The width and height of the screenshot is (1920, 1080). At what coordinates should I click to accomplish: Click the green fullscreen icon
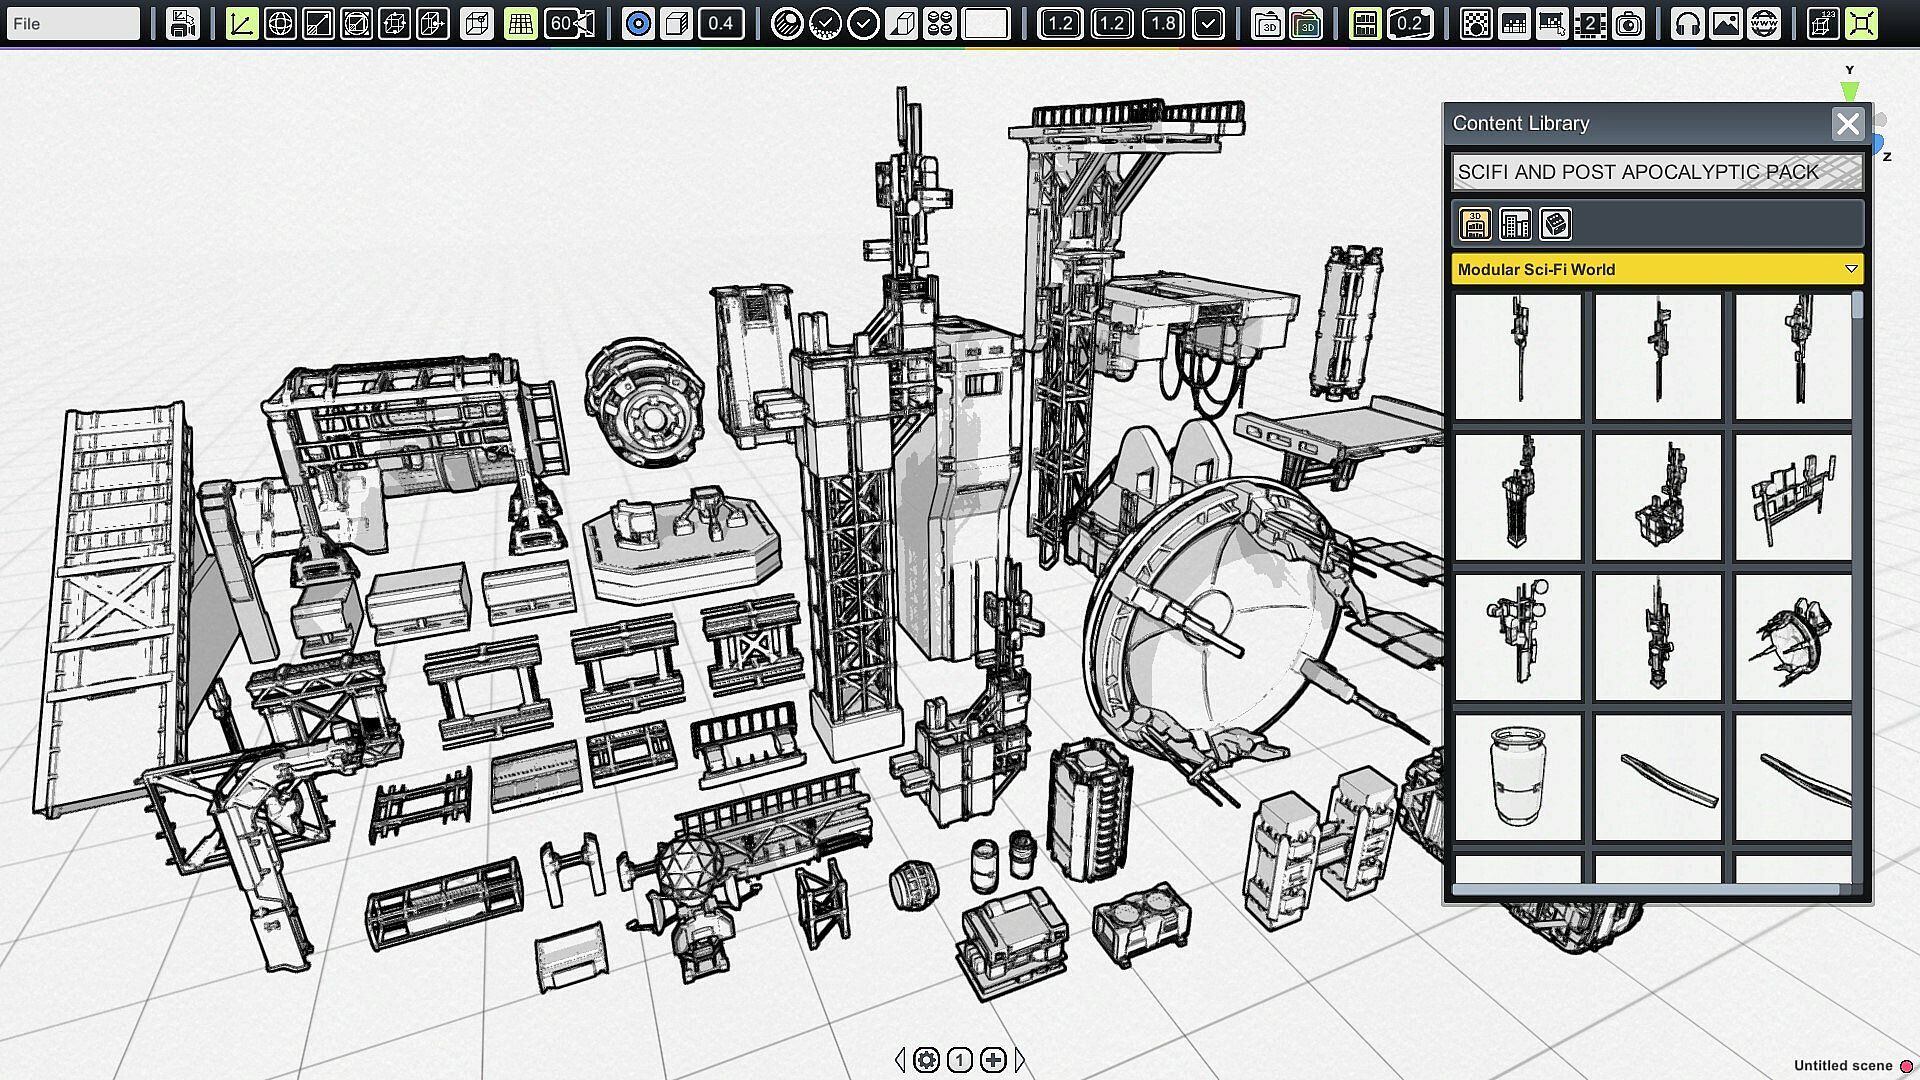(1861, 23)
